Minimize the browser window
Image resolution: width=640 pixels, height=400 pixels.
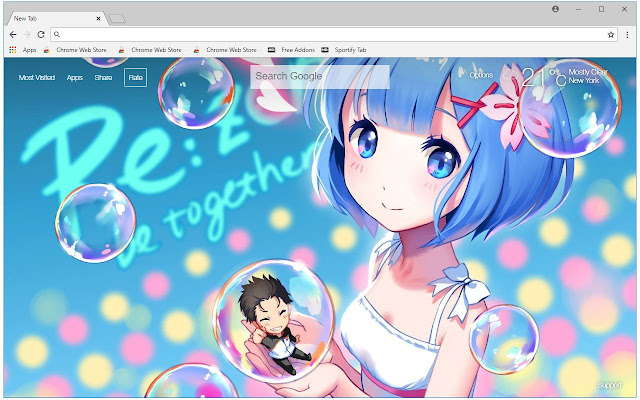click(x=578, y=9)
